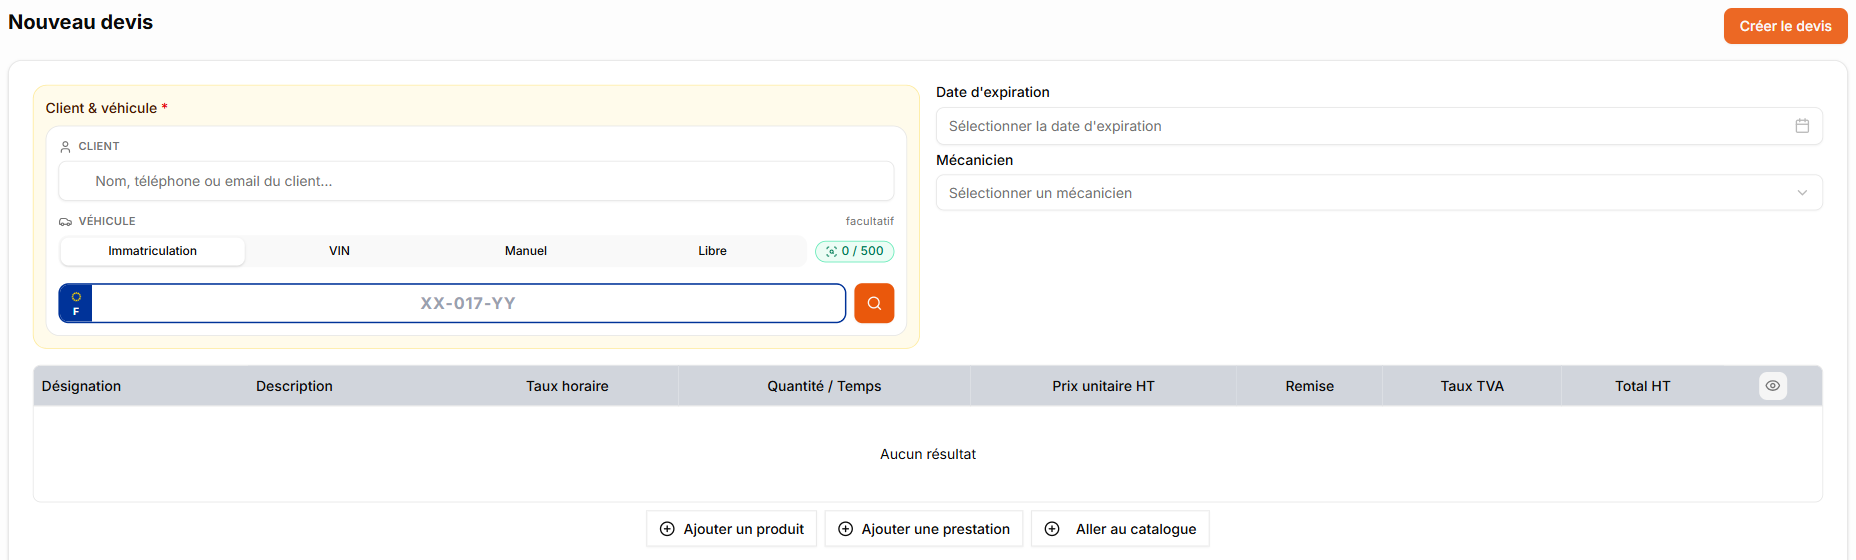The image size is (1856, 560).
Task: Click plus icon beside Ajouter une prestation
Action: tap(845, 529)
